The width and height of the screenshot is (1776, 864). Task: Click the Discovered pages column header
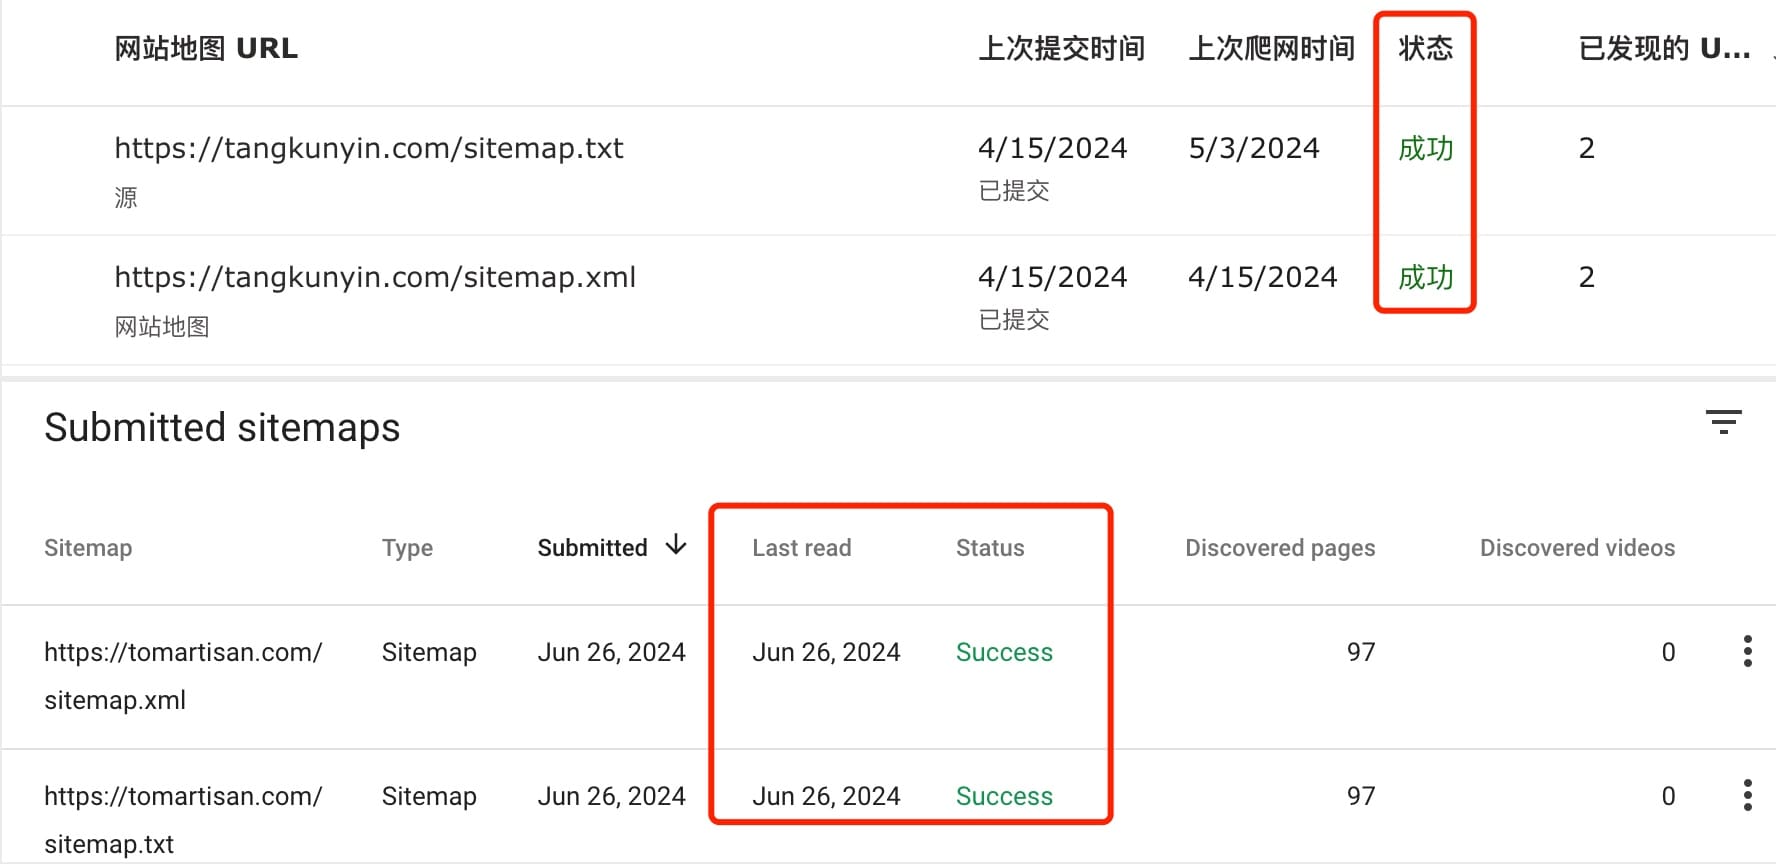click(1280, 548)
